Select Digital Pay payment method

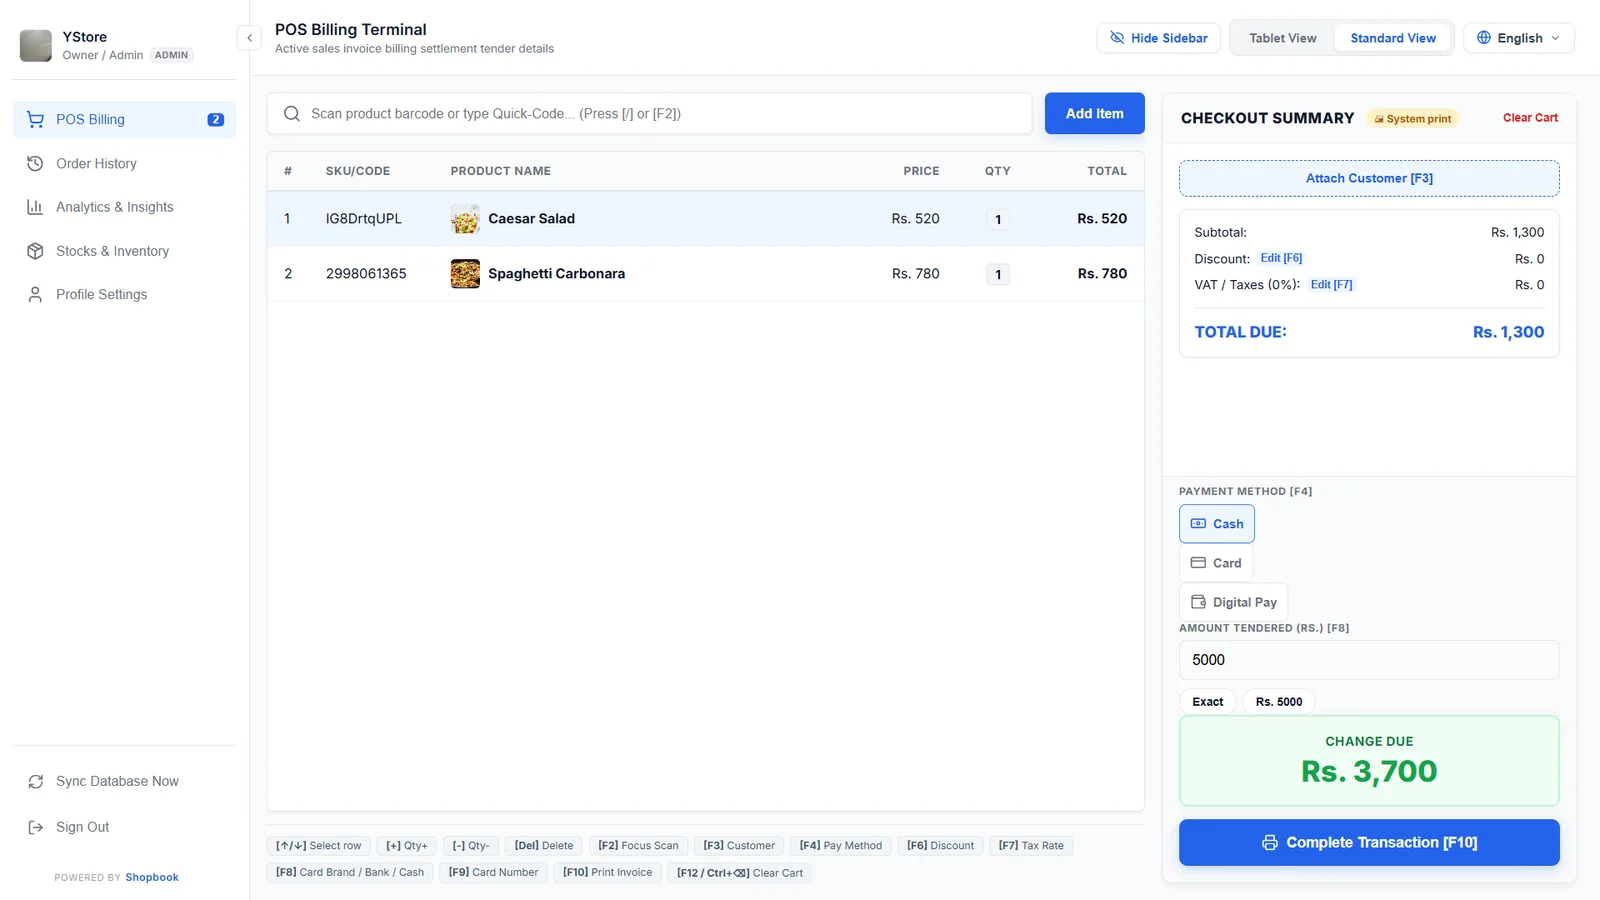pyautogui.click(x=1234, y=602)
